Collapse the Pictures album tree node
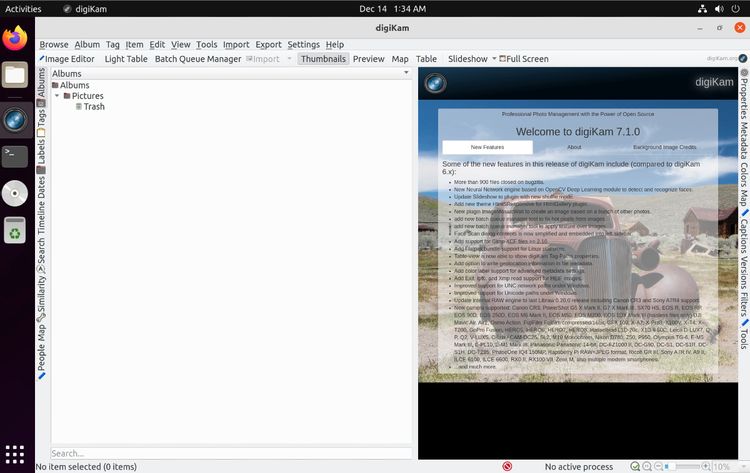Image resolution: width=750 pixels, height=473 pixels. tap(57, 96)
